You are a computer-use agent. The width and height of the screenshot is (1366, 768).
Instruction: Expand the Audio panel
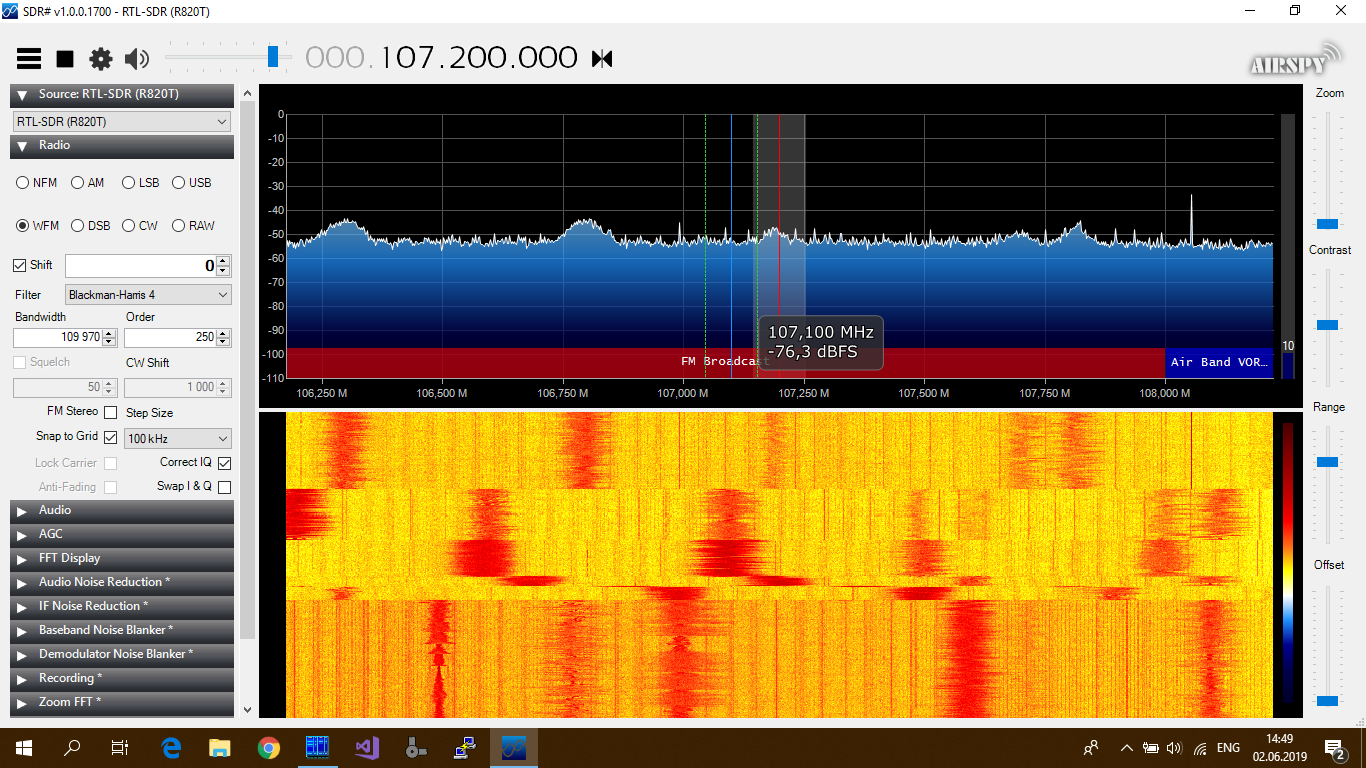122,510
